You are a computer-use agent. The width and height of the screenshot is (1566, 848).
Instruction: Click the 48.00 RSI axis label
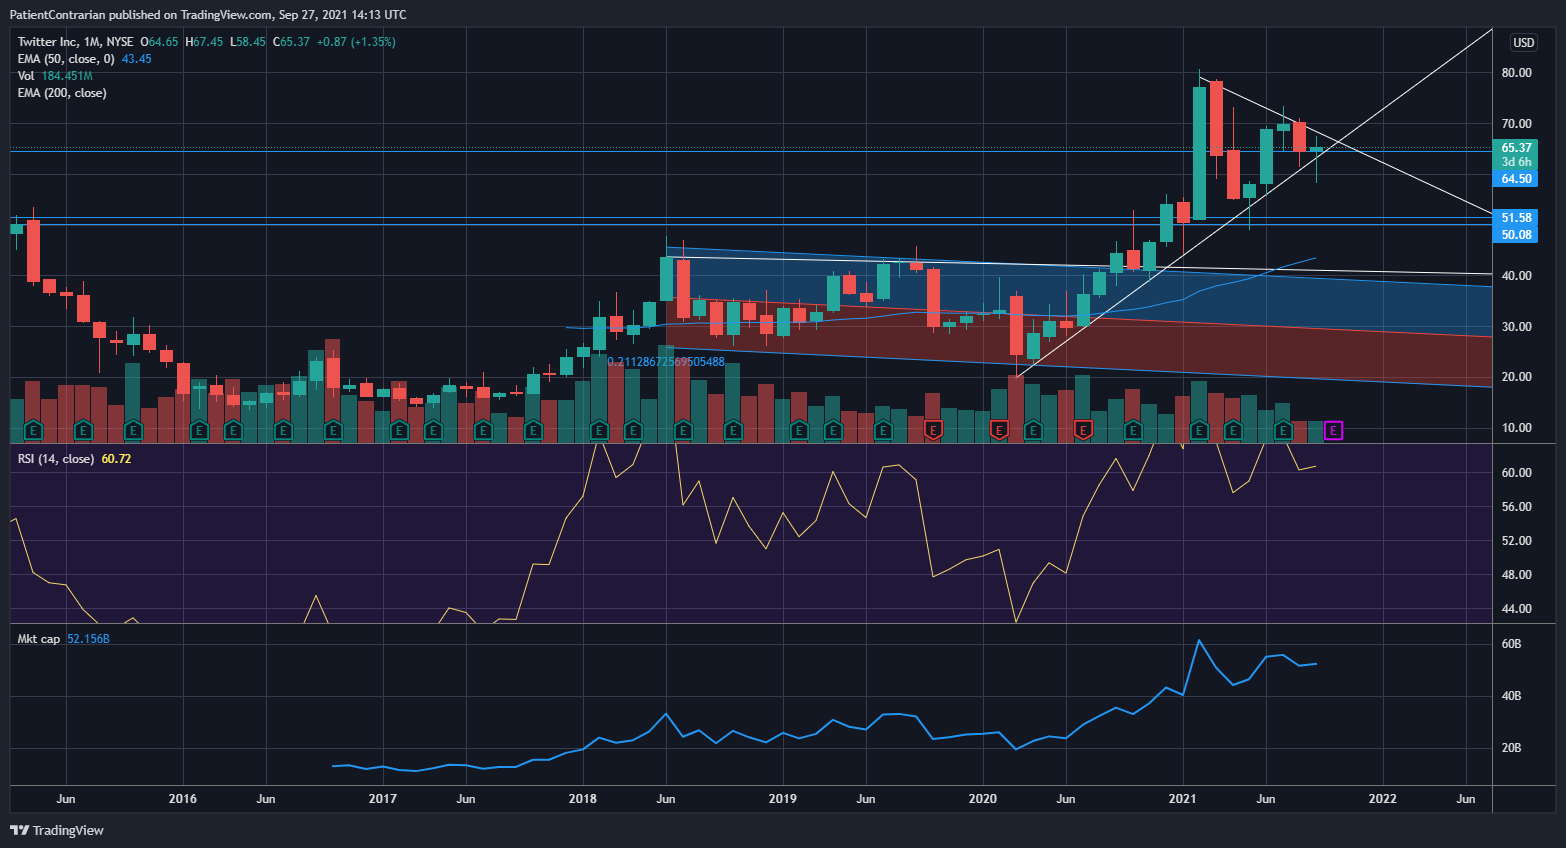tap(1516, 575)
